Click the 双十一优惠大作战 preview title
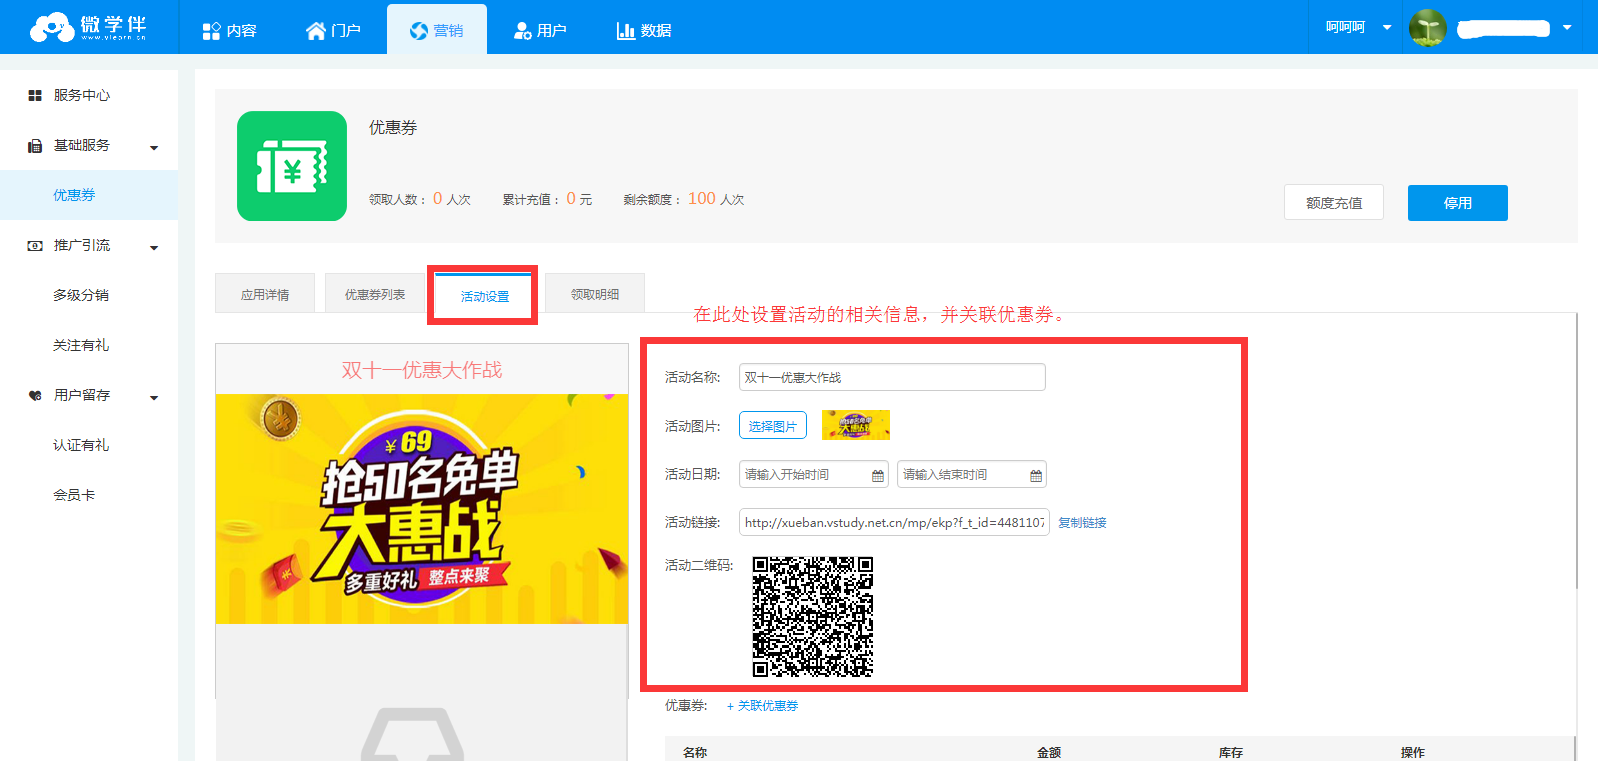1598x761 pixels. coord(422,370)
